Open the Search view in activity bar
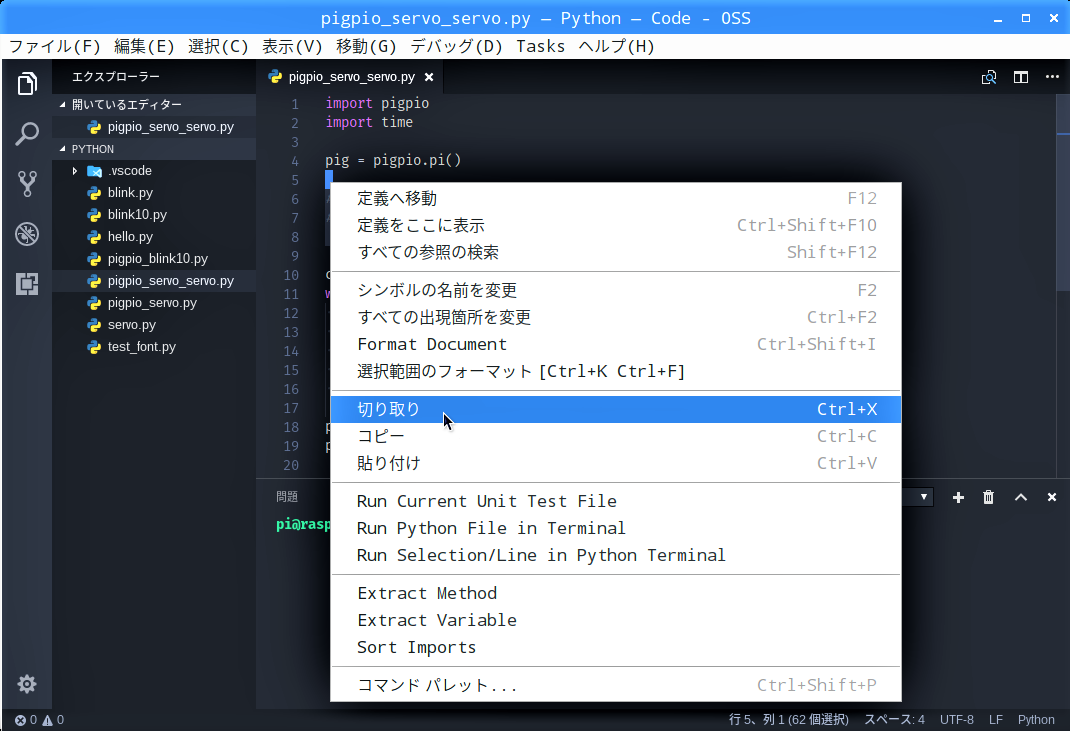The height and width of the screenshot is (731, 1070). (x=27, y=134)
